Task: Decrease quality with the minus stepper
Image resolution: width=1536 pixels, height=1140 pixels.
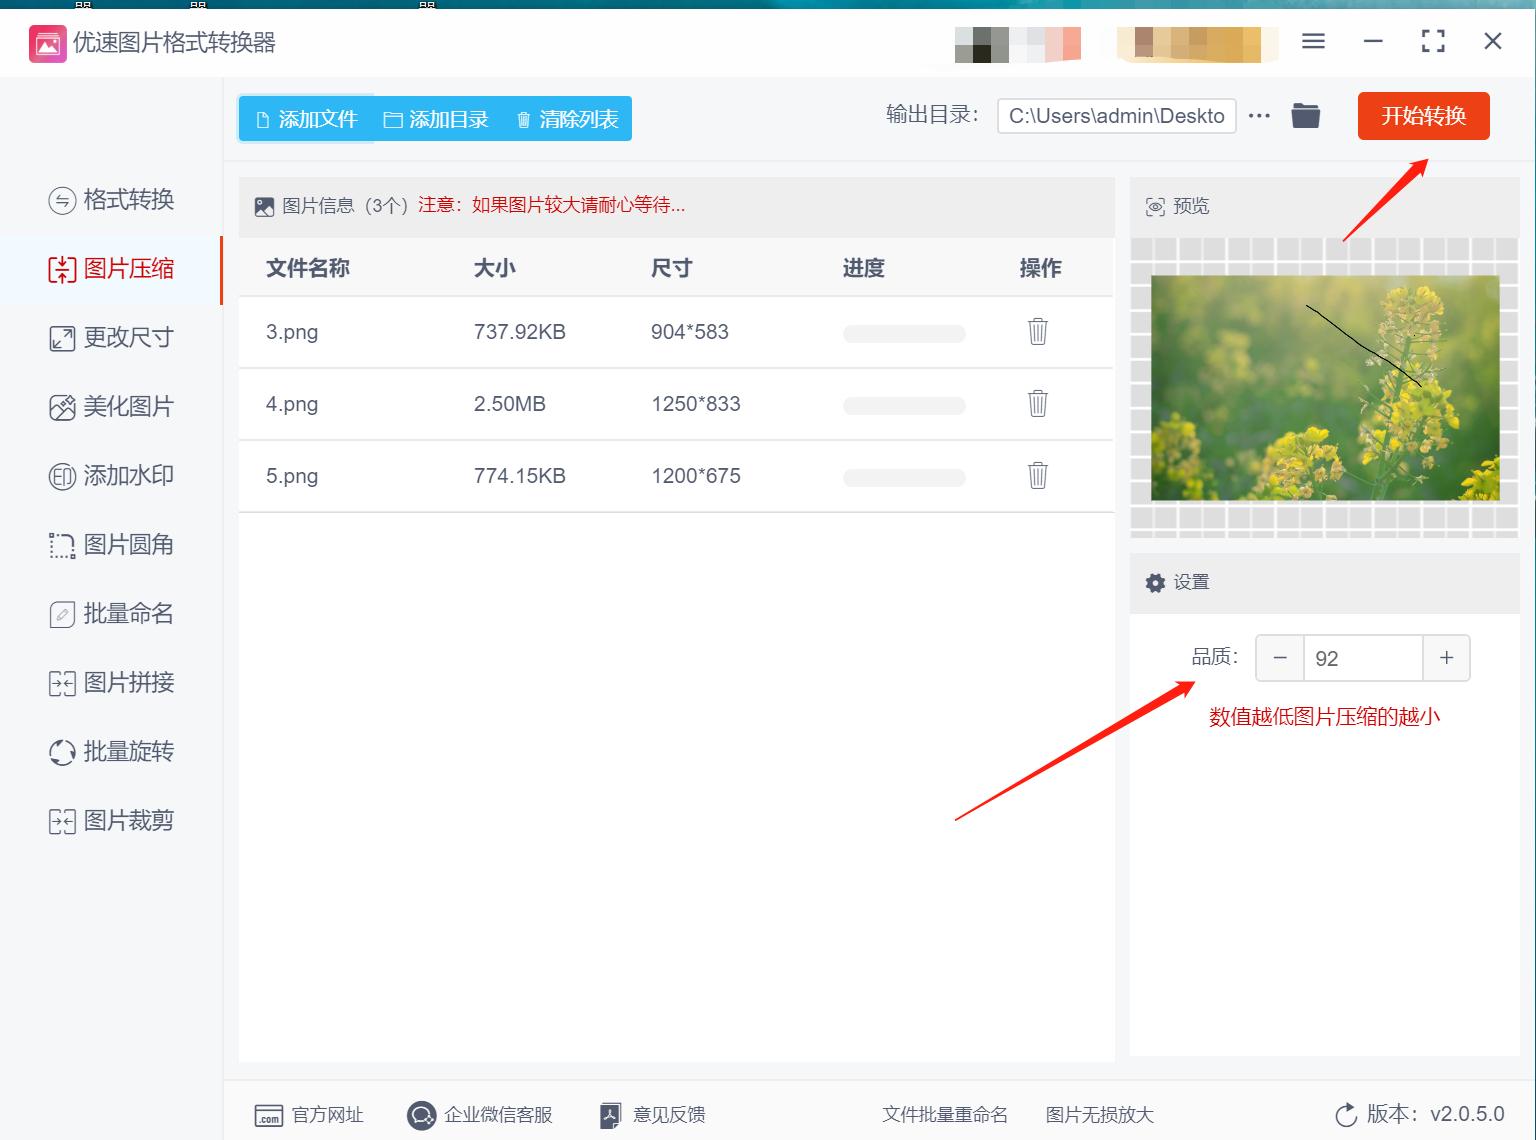Action: tap(1280, 658)
